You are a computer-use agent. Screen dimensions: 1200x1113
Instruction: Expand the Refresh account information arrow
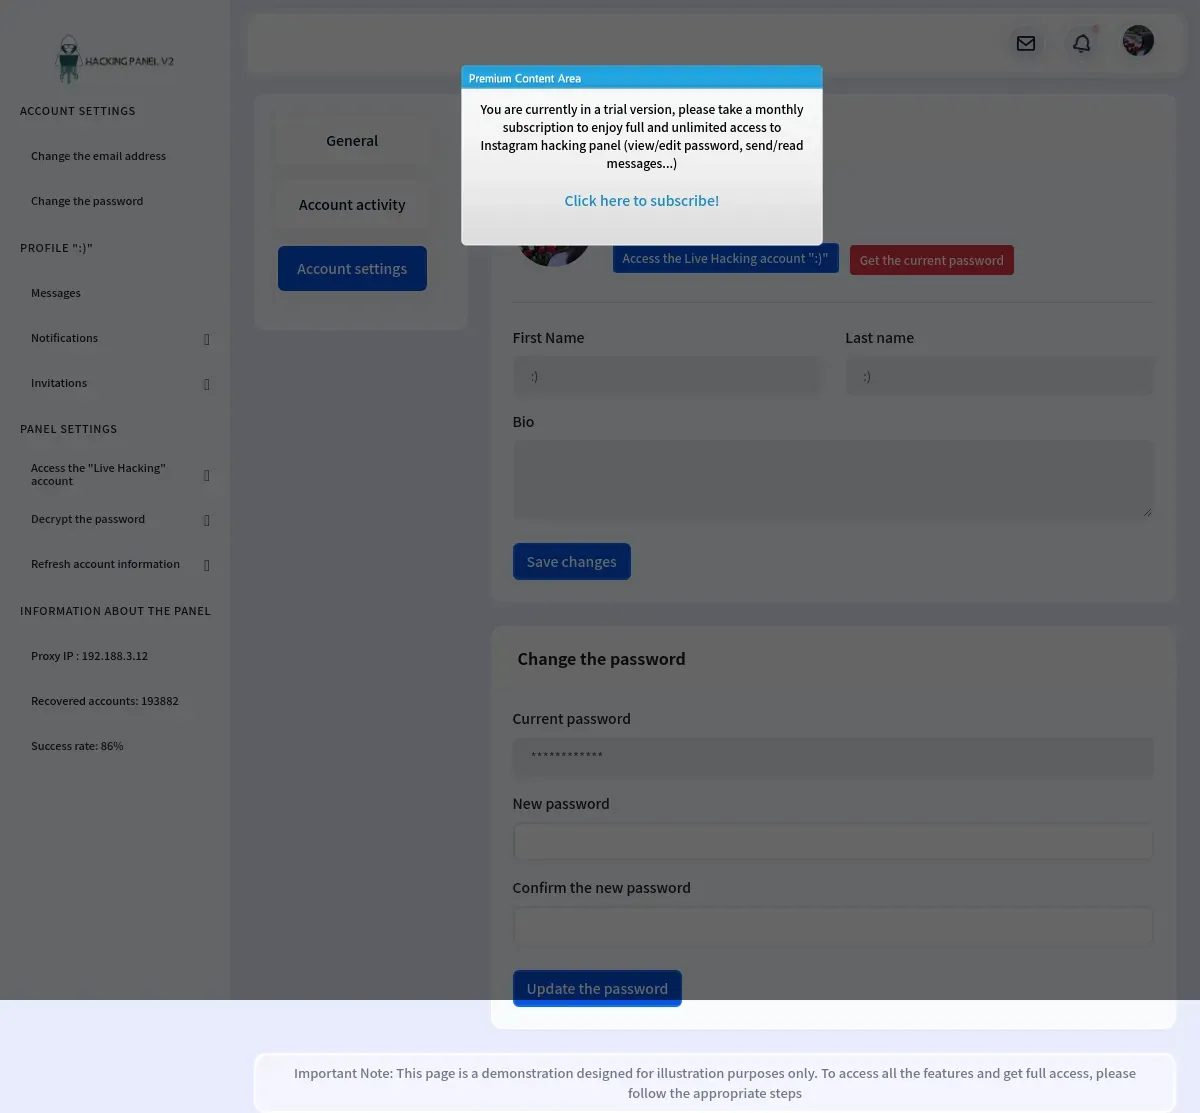(207, 565)
